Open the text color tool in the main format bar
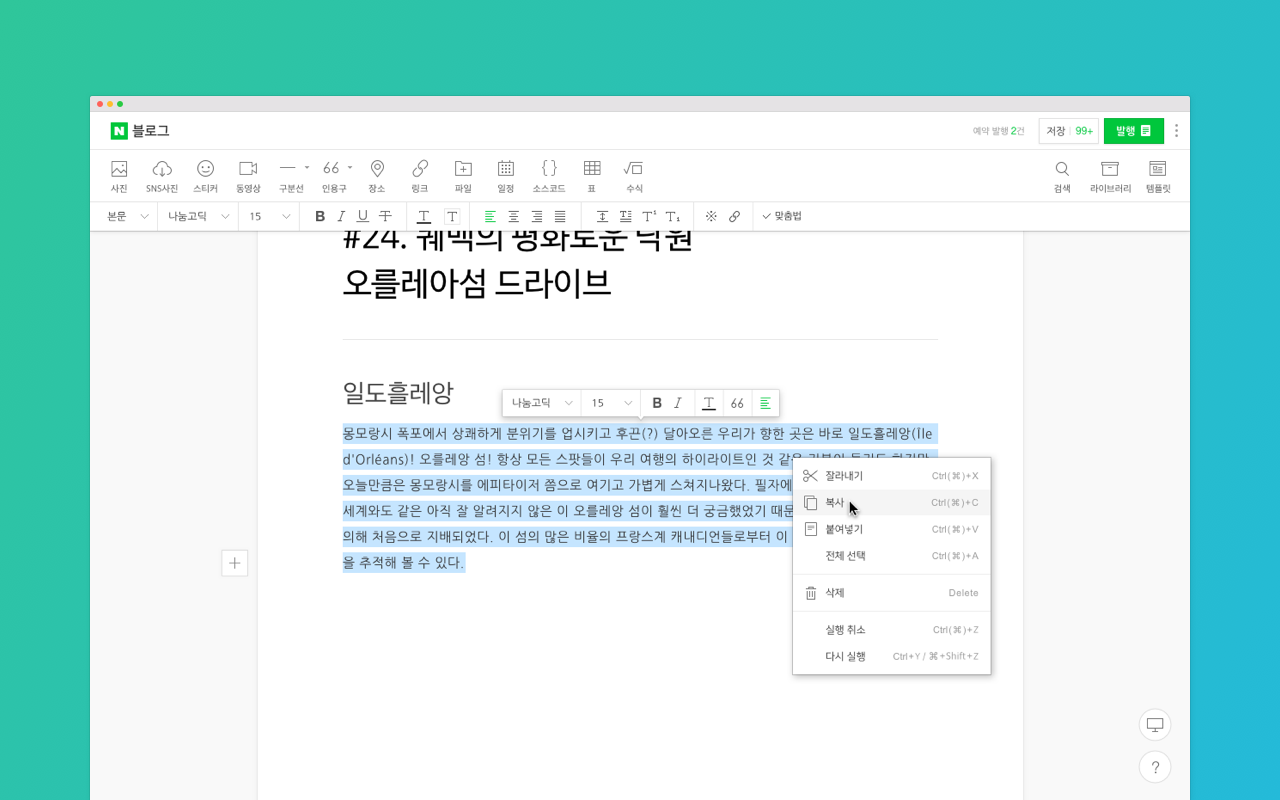The width and height of the screenshot is (1280, 800). (424, 216)
